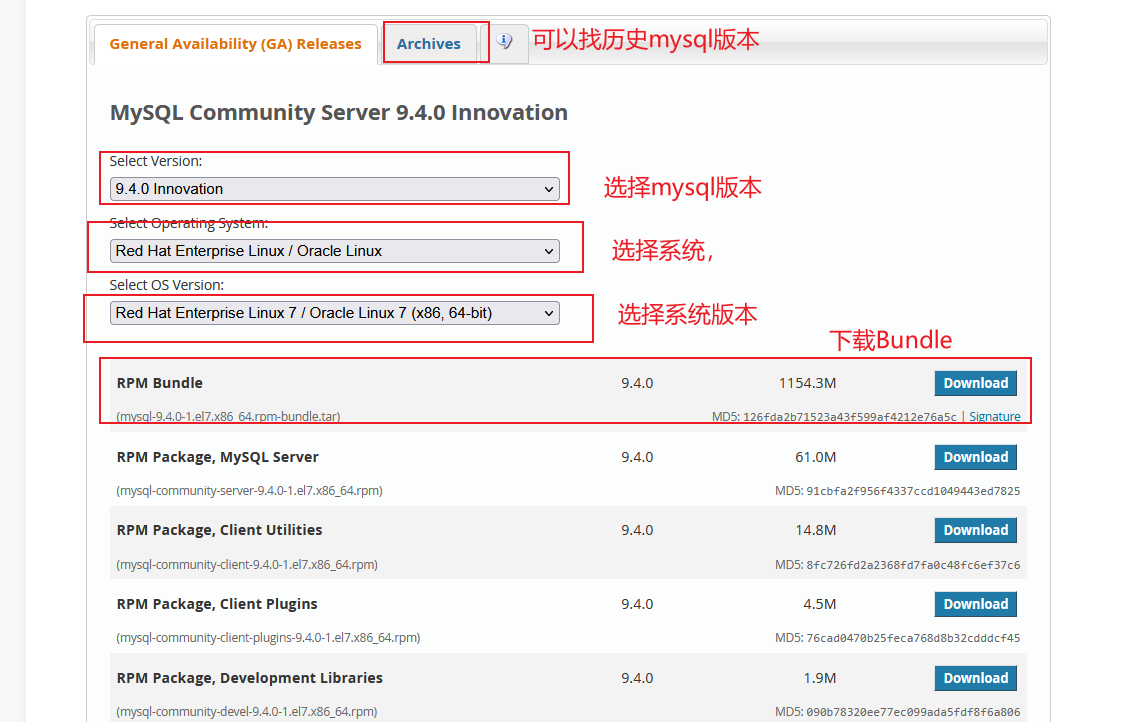1124x722 pixels.
Task: Click the 'RPM Bundle' title text
Action: point(160,383)
